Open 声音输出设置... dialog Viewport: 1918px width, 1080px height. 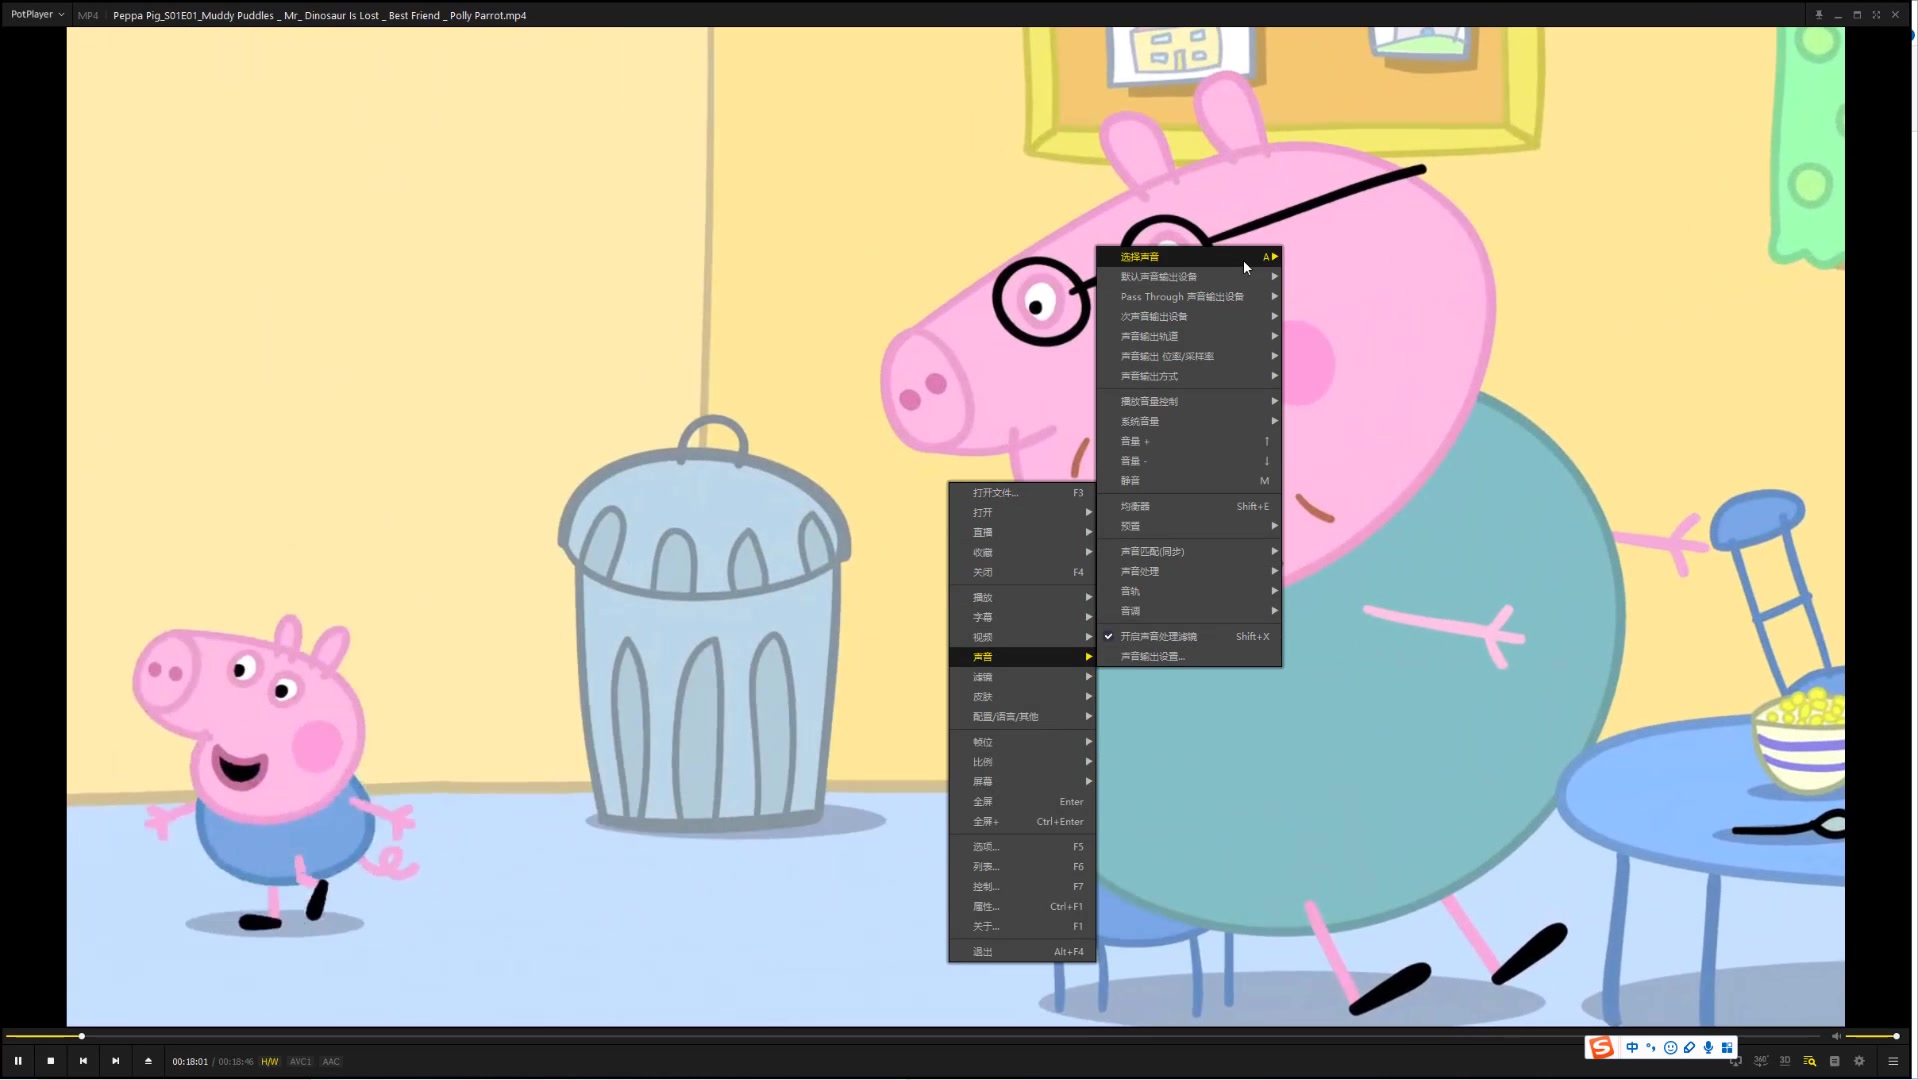tap(1189, 657)
